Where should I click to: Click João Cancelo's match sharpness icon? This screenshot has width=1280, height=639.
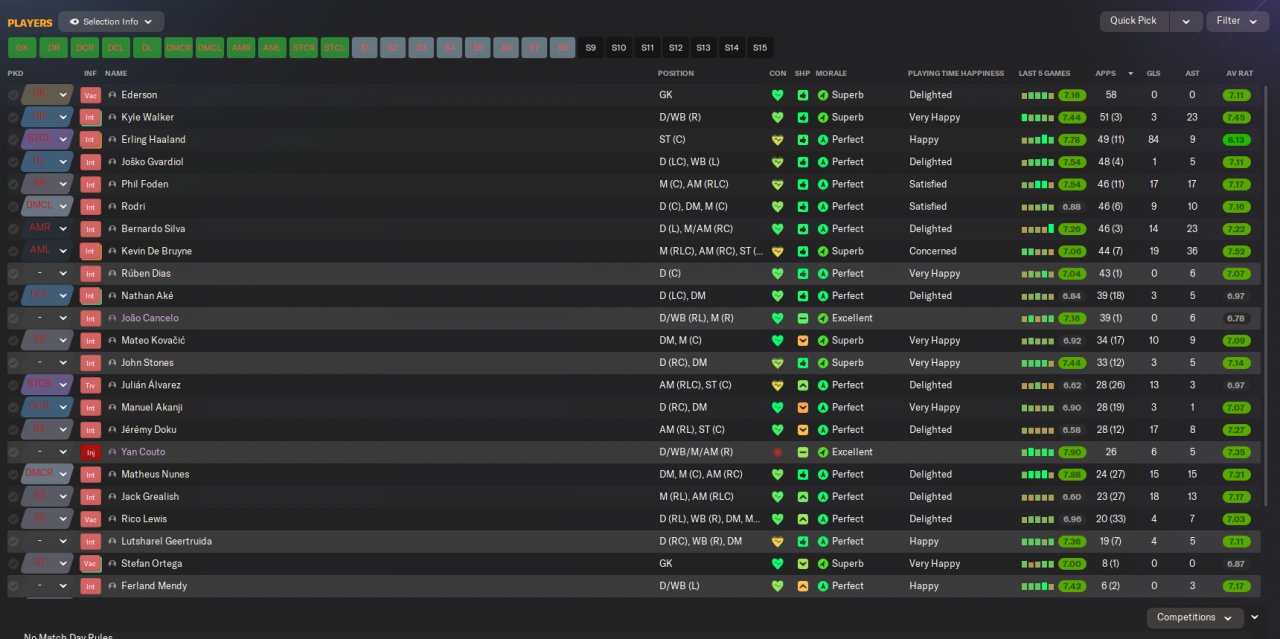click(802, 318)
